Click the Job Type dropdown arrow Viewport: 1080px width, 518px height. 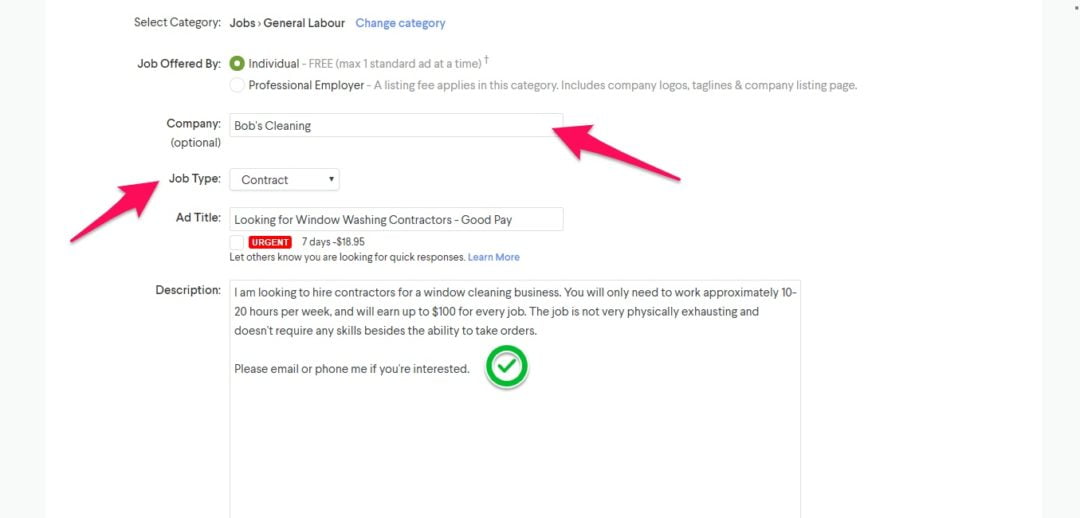[x=331, y=180]
